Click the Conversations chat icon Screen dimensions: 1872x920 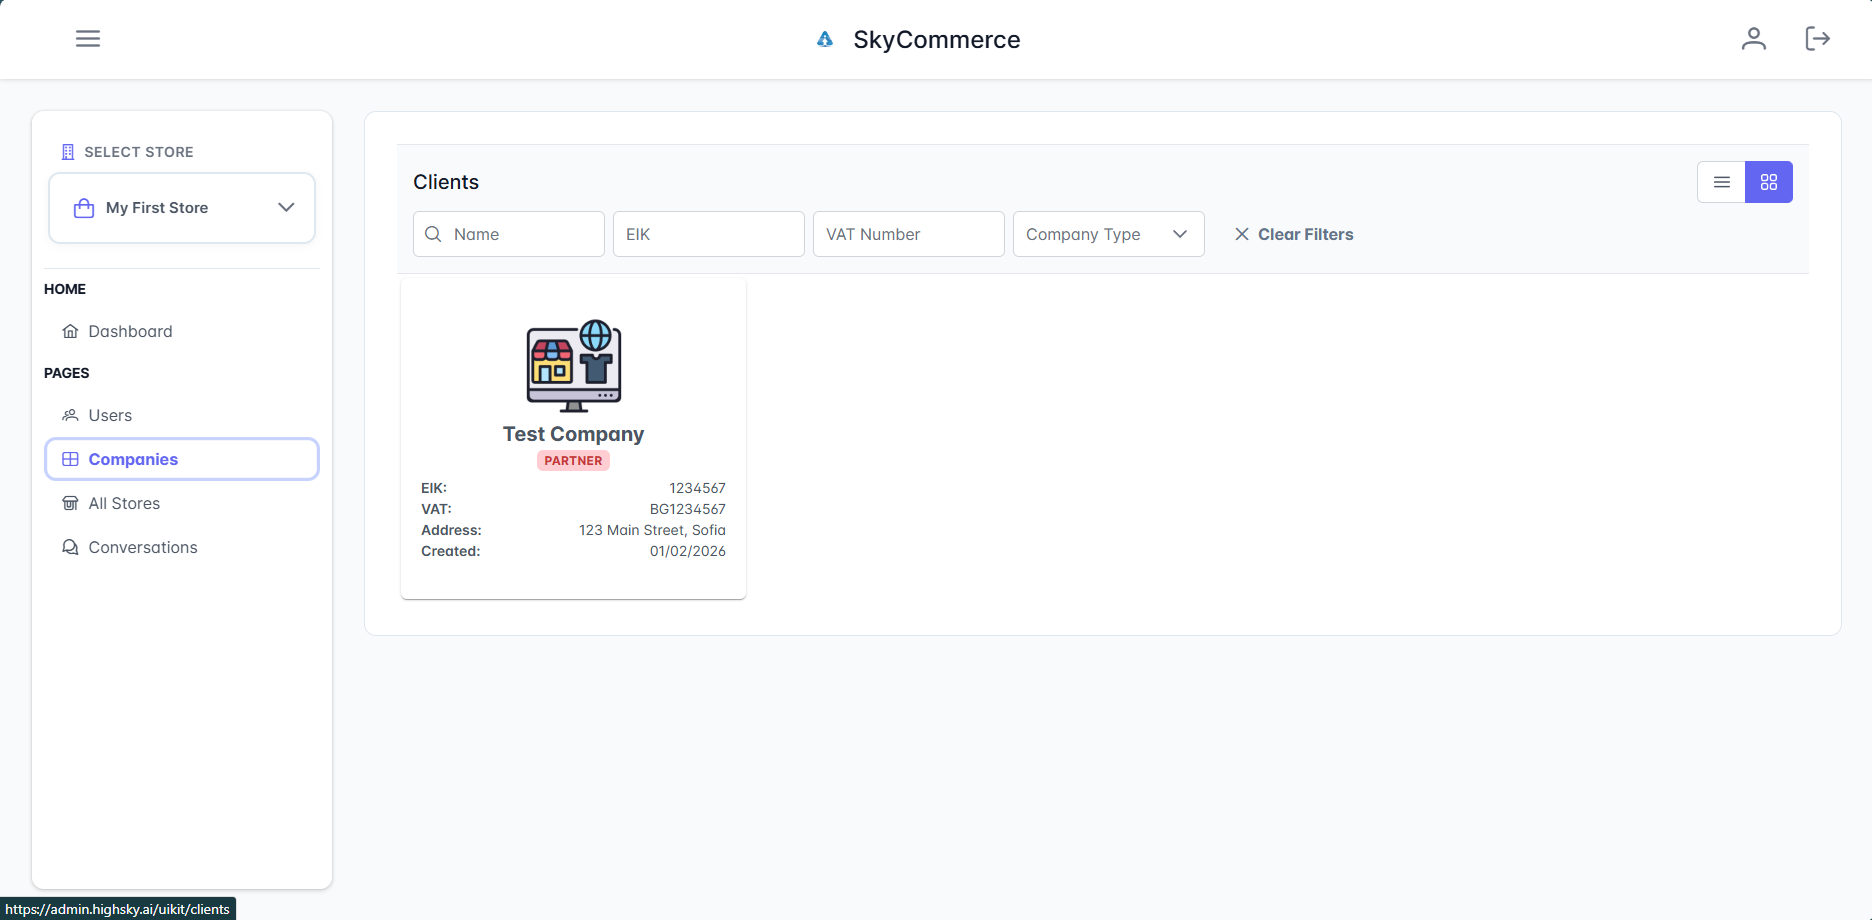tap(70, 547)
